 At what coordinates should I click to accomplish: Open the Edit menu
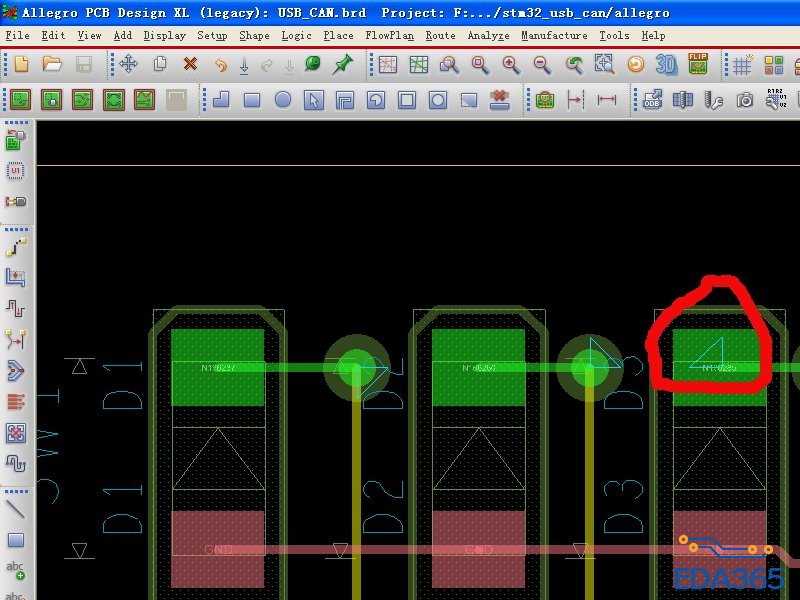click(x=53, y=35)
